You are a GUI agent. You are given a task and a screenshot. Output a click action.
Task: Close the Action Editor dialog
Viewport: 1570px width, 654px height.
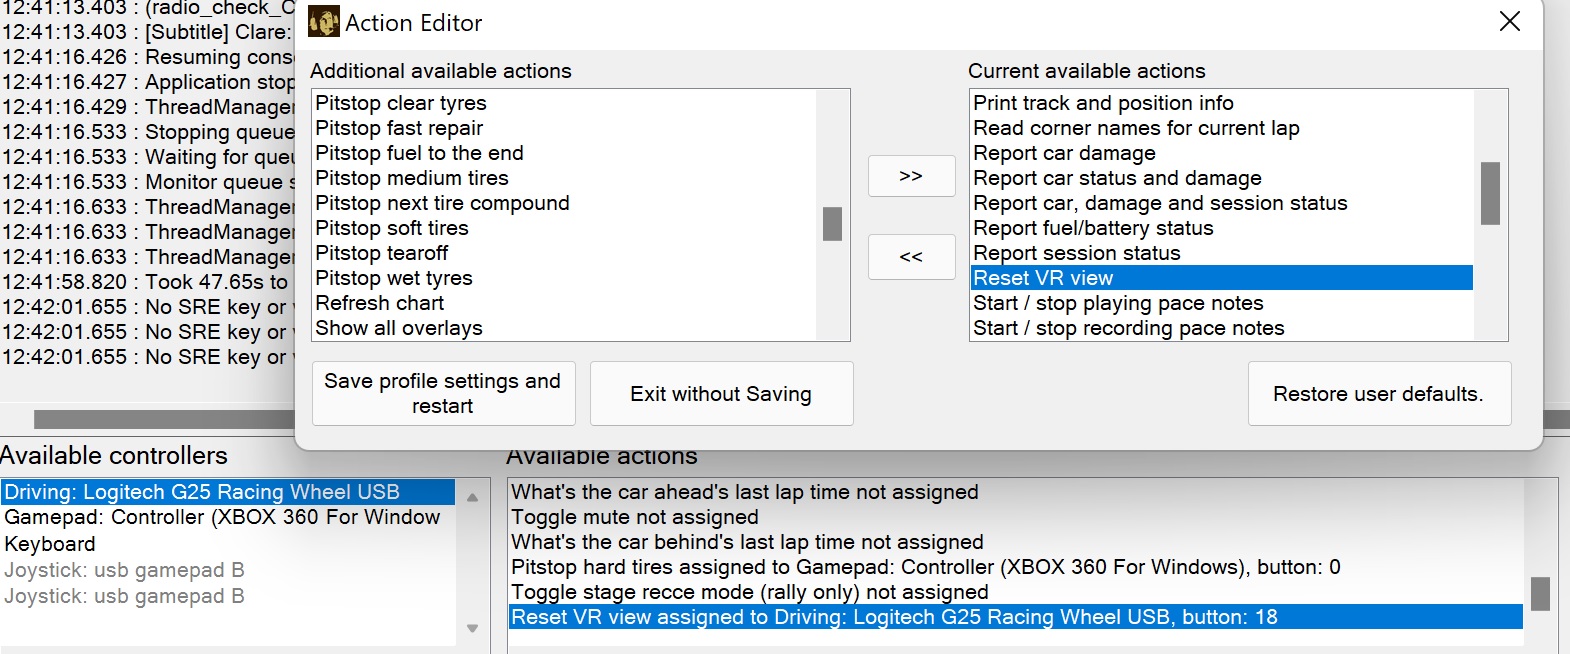(1509, 21)
